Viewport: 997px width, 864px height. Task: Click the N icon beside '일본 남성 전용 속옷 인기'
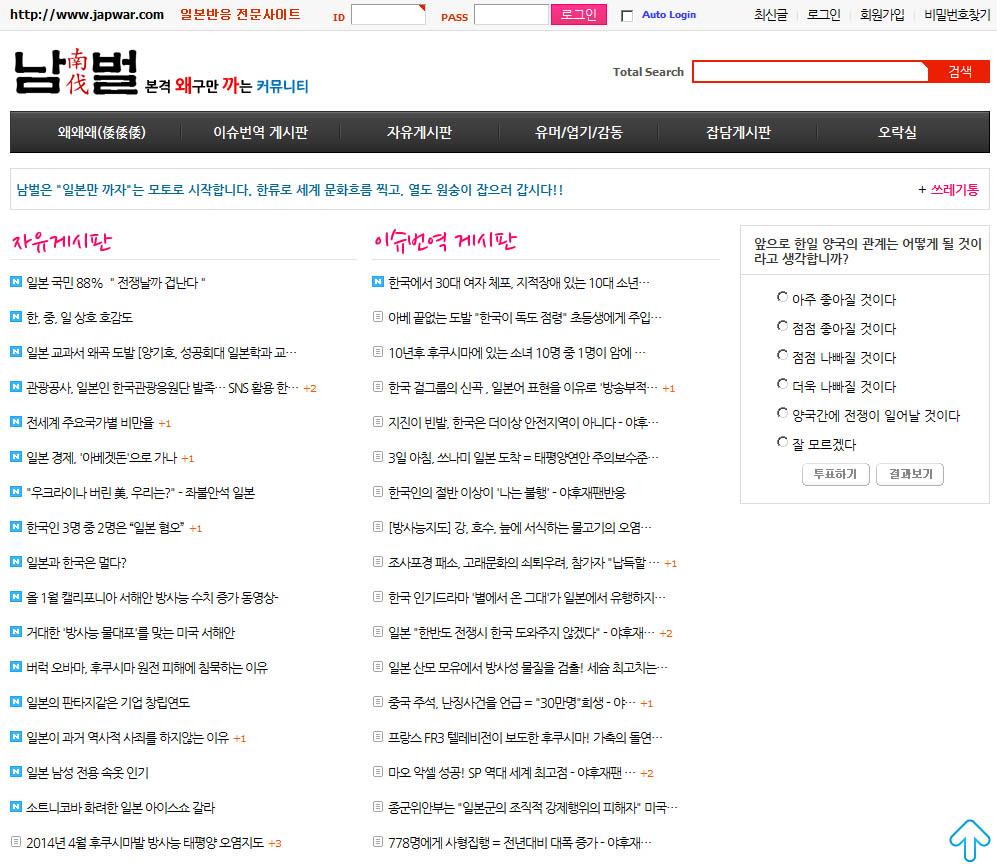[15, 772]
